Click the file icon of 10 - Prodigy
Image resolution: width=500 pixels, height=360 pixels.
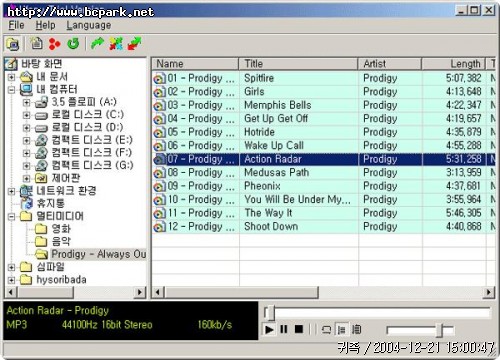pyautogui.click(x=159, y=200)
